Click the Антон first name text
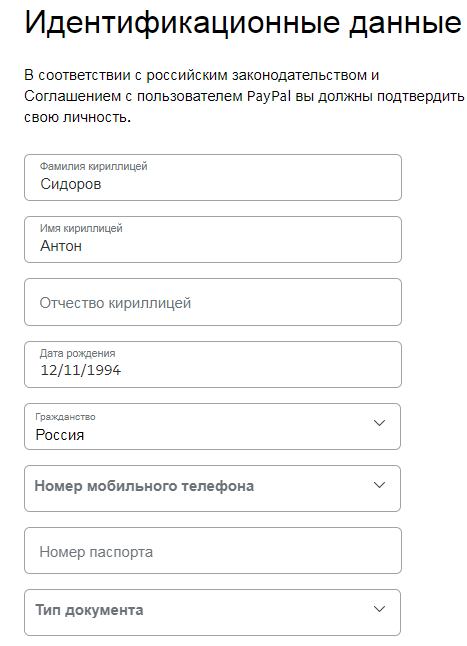Screen dimensions: 467x646 coord(61,246)
